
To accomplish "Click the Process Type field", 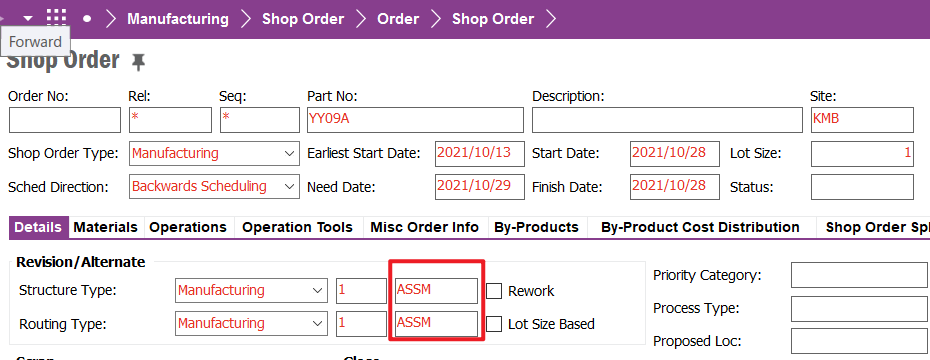I will point(859,308).
